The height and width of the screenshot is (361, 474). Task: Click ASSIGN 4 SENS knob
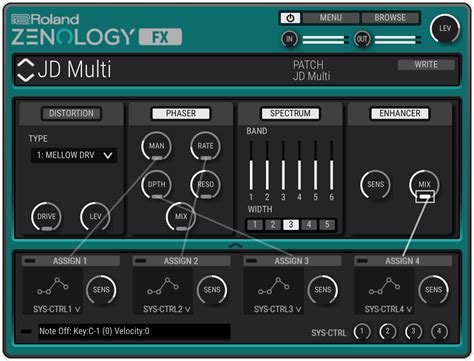433,290
